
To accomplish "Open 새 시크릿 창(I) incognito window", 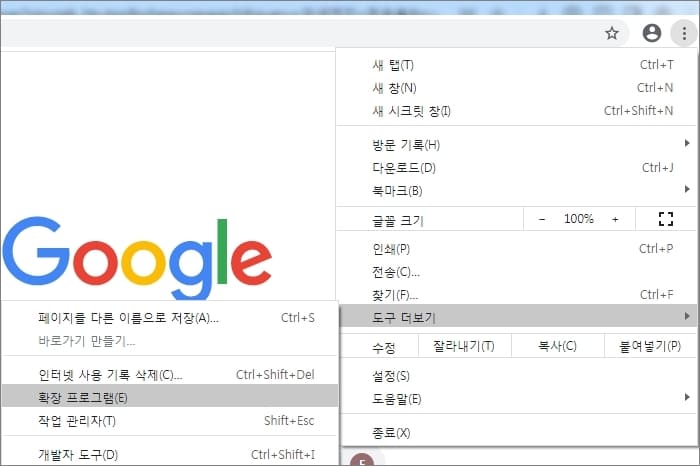I will 517,111.
